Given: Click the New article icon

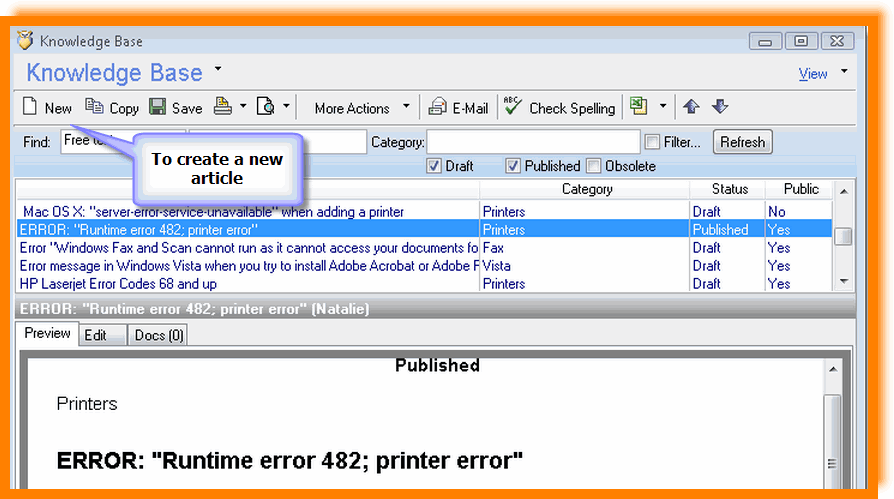Looking at the screenshot, I should (31, 107).
